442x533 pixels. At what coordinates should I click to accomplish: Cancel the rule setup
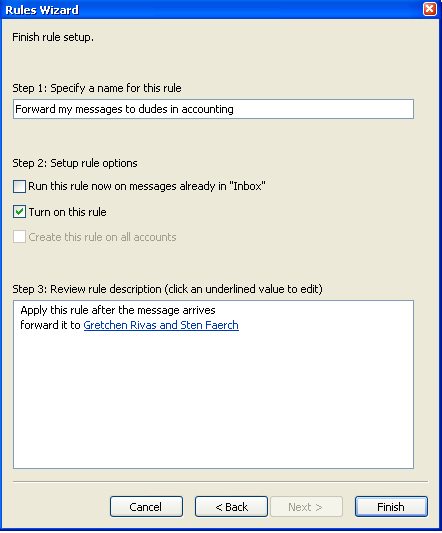pos(146,506)
